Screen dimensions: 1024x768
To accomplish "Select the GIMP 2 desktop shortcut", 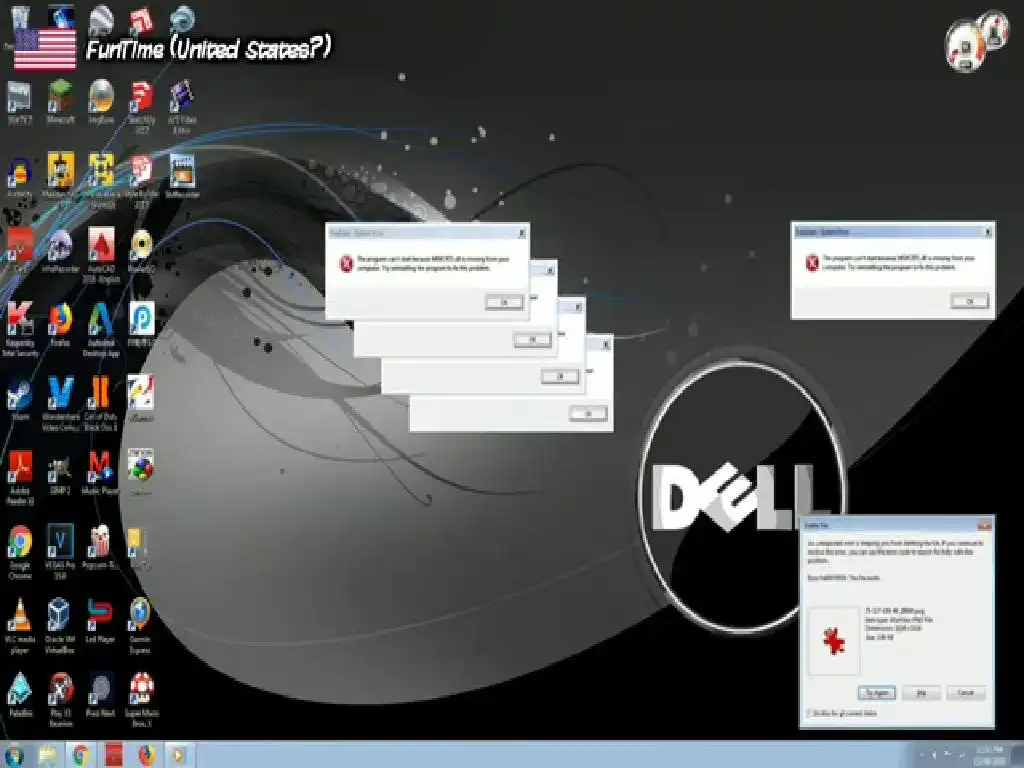I will (x=60, y=474).
